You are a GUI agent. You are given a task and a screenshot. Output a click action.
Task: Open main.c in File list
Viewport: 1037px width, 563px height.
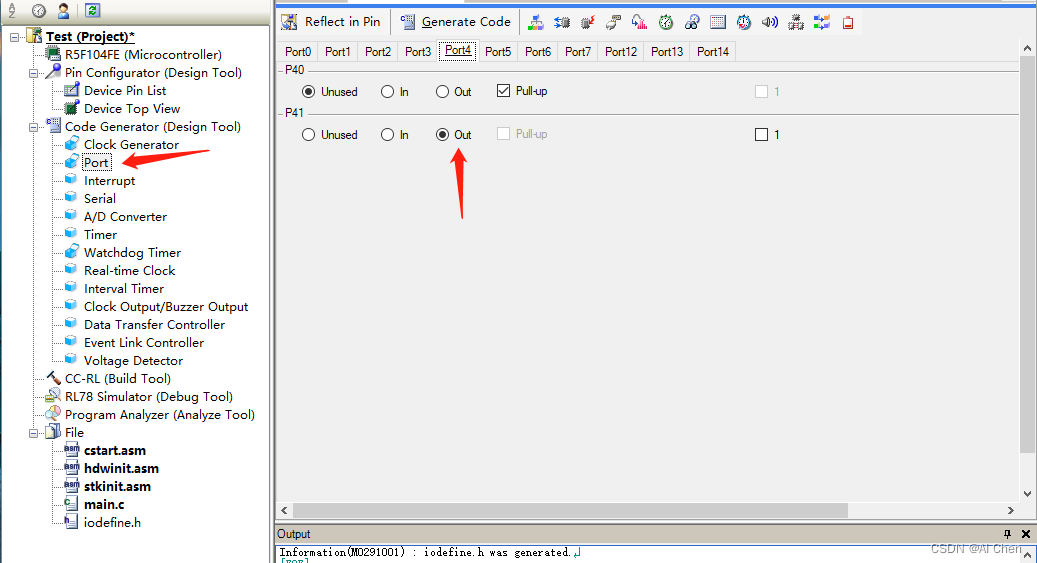tap(104, 505)
